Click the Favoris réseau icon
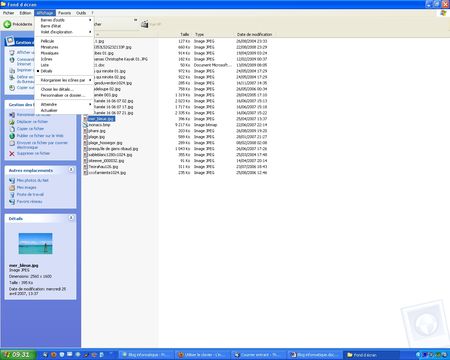450x360 pixels. click(x=12, y=202)
